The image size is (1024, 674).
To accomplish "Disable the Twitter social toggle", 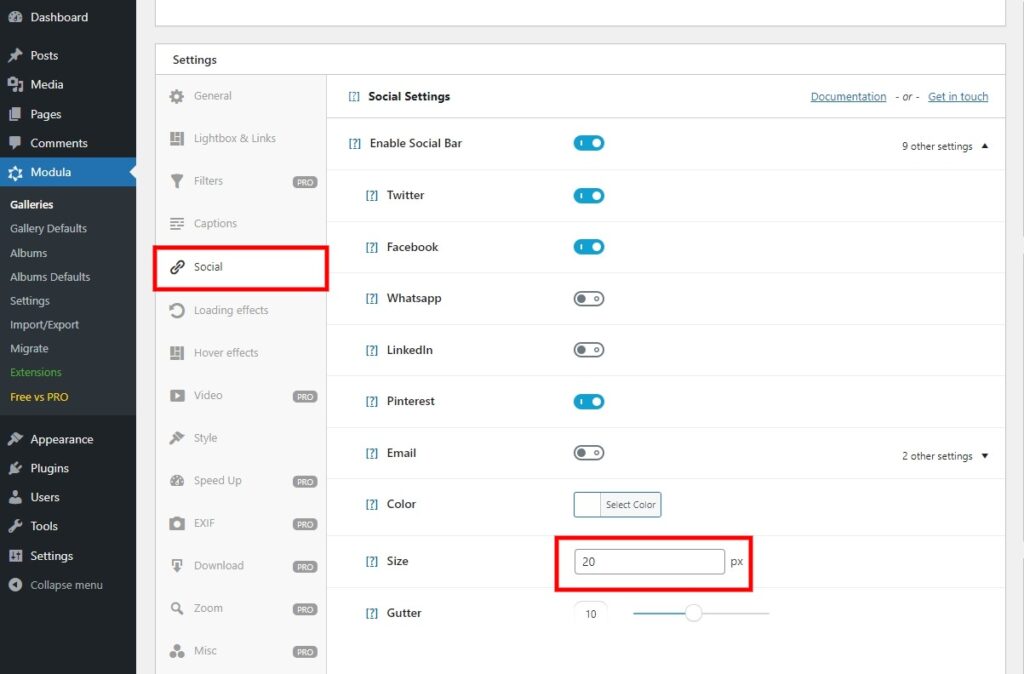I will pyautogui.click(x=589, y=195).
